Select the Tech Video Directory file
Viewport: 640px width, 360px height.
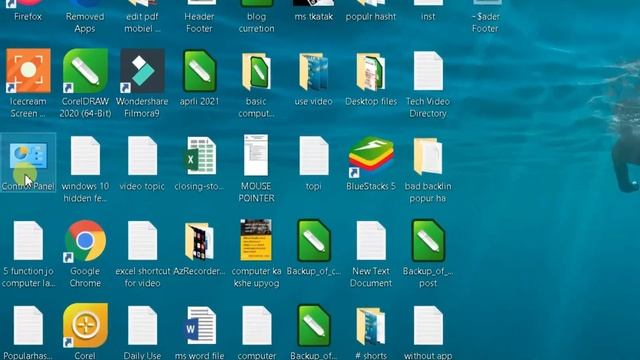pos(428,71)
